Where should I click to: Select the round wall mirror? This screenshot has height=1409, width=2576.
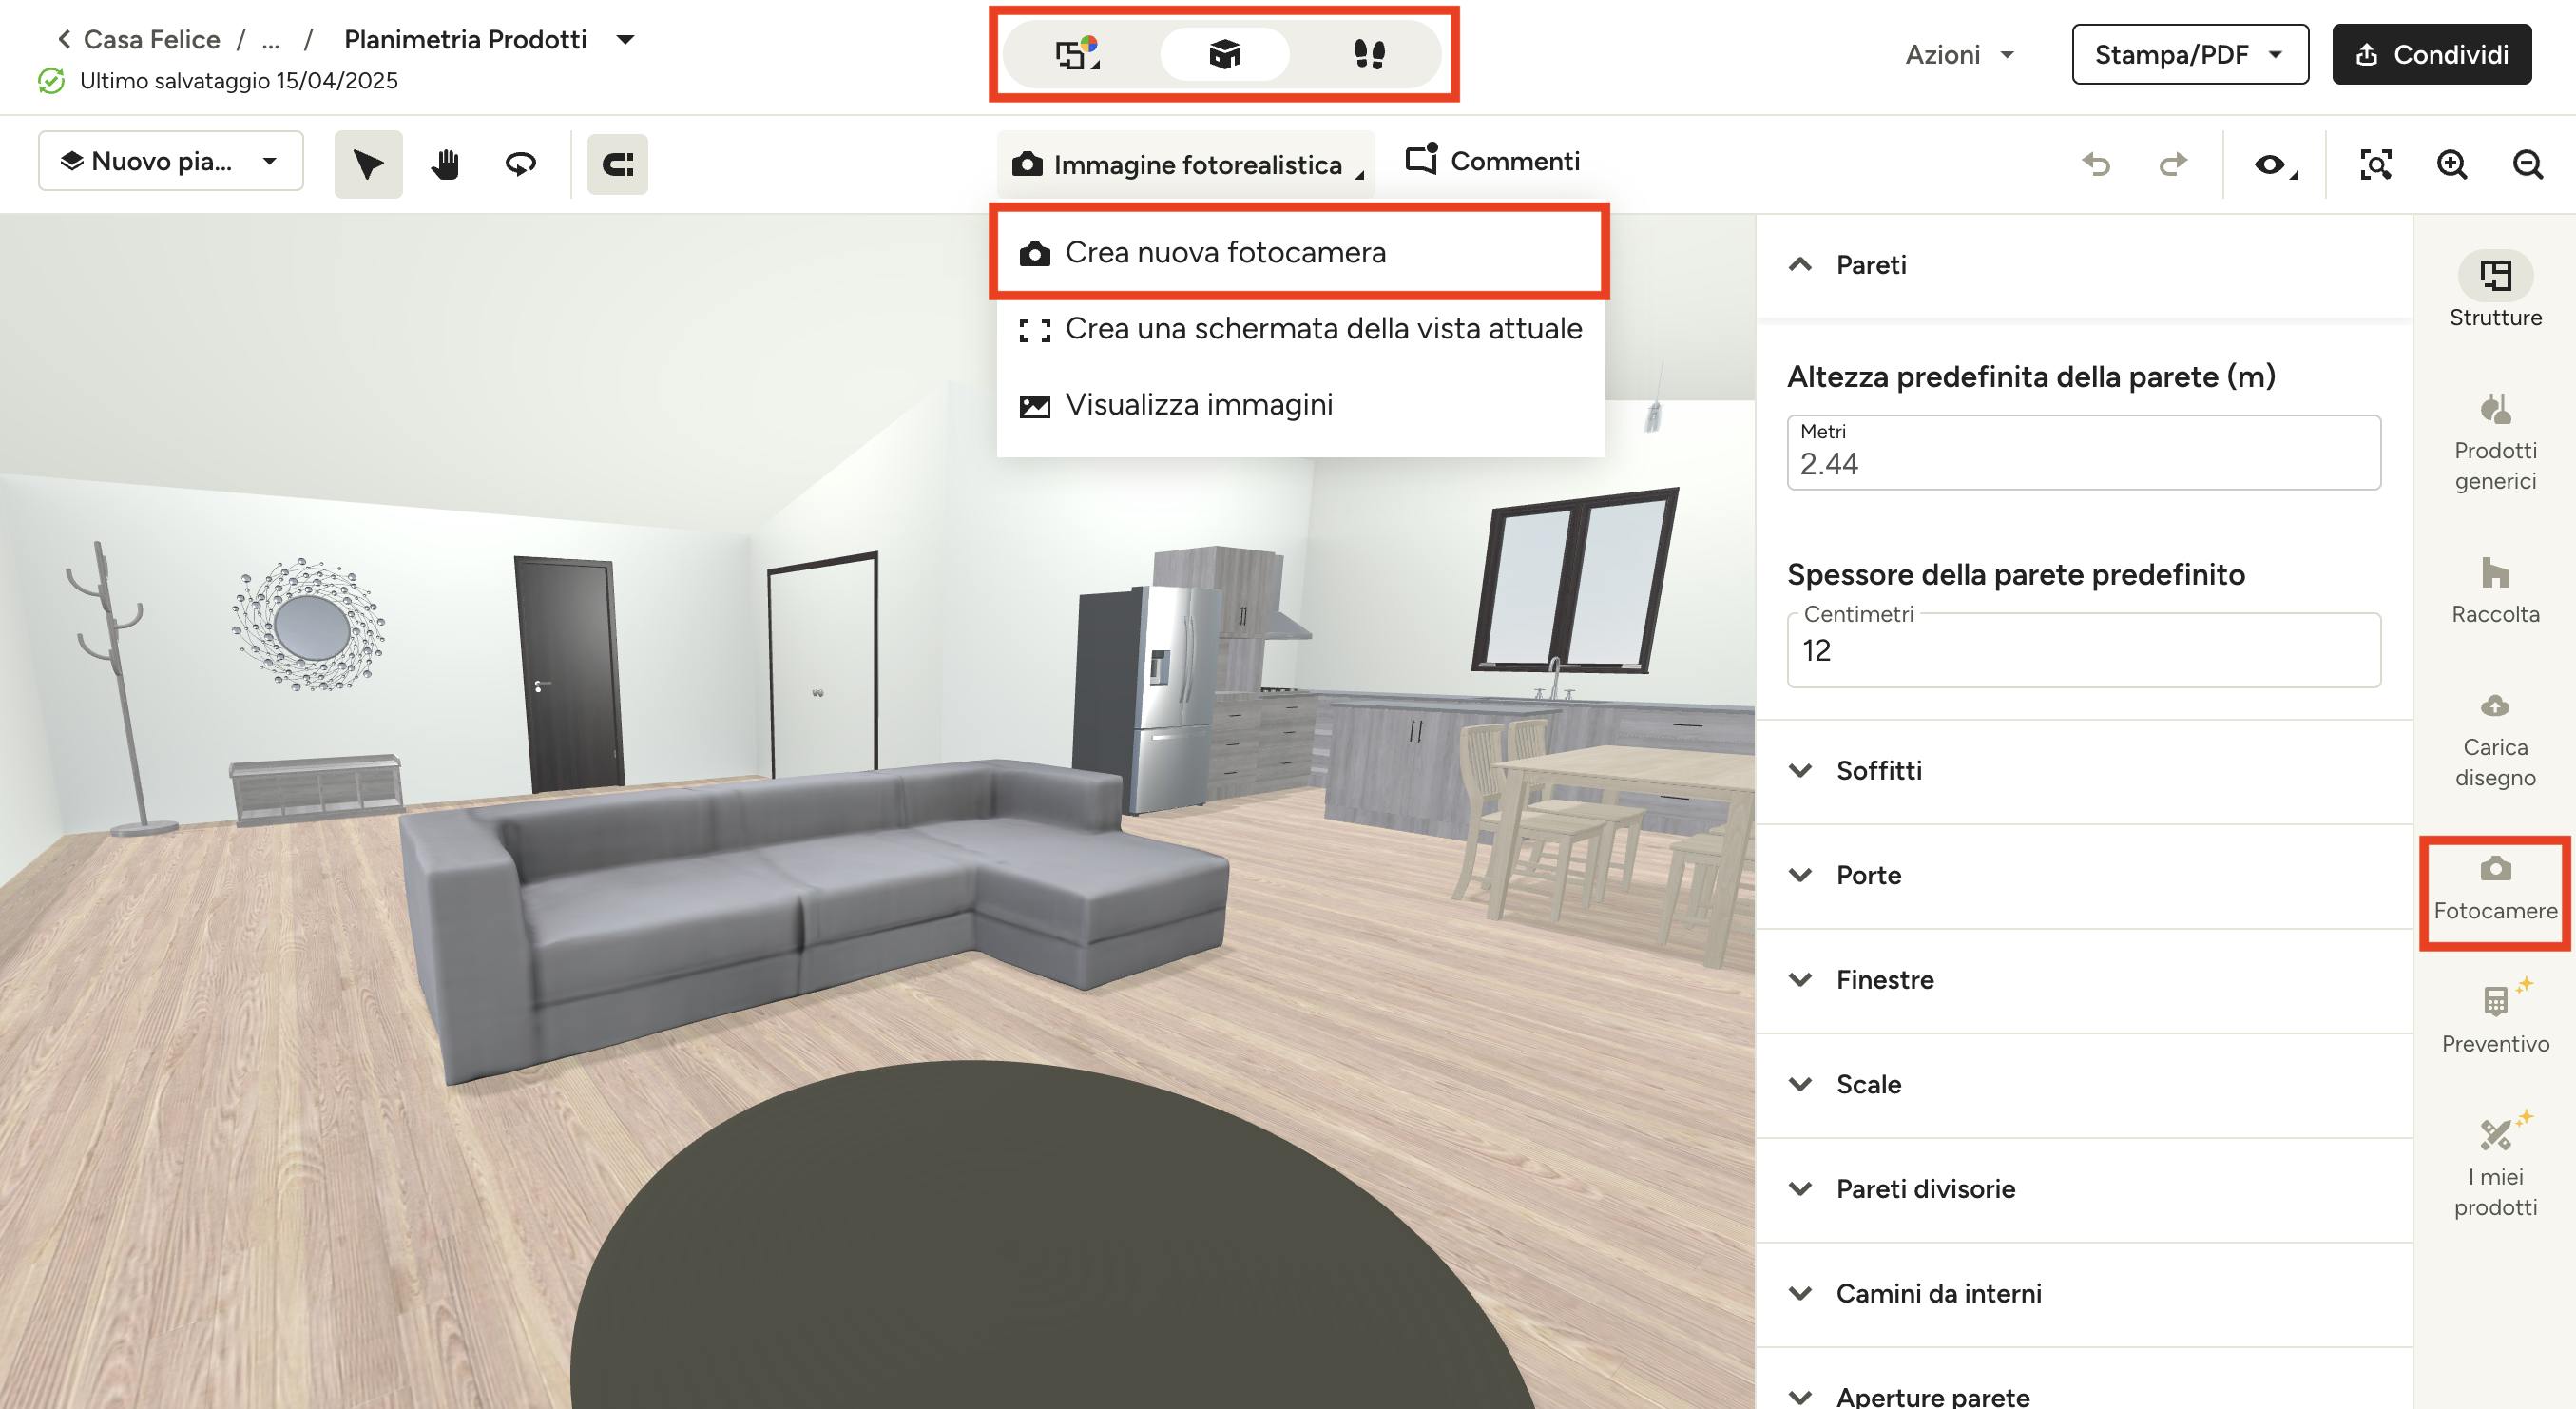click(309, 626)
